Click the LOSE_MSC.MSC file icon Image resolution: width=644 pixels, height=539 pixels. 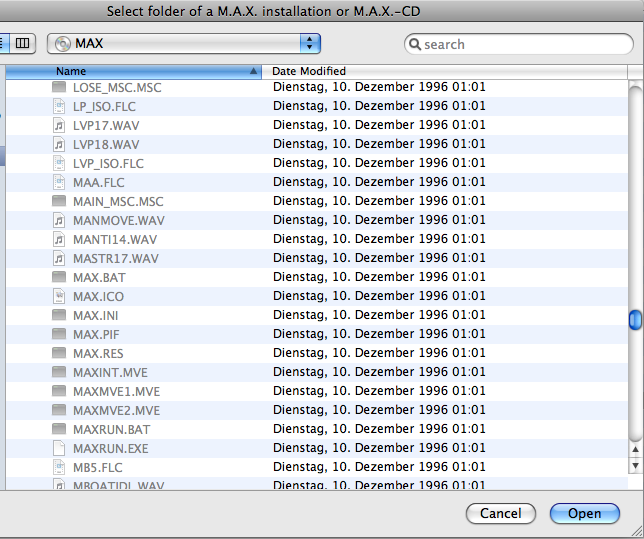[x=59, y=87]
